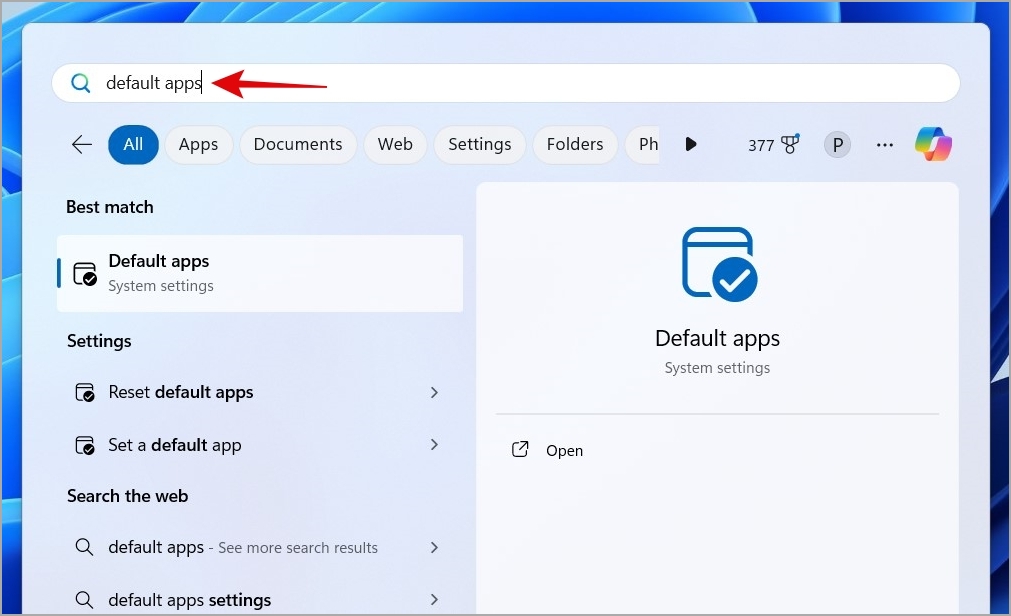Click the Reset default apps icon
The image size is (1011, 616).
click(84, 392)
